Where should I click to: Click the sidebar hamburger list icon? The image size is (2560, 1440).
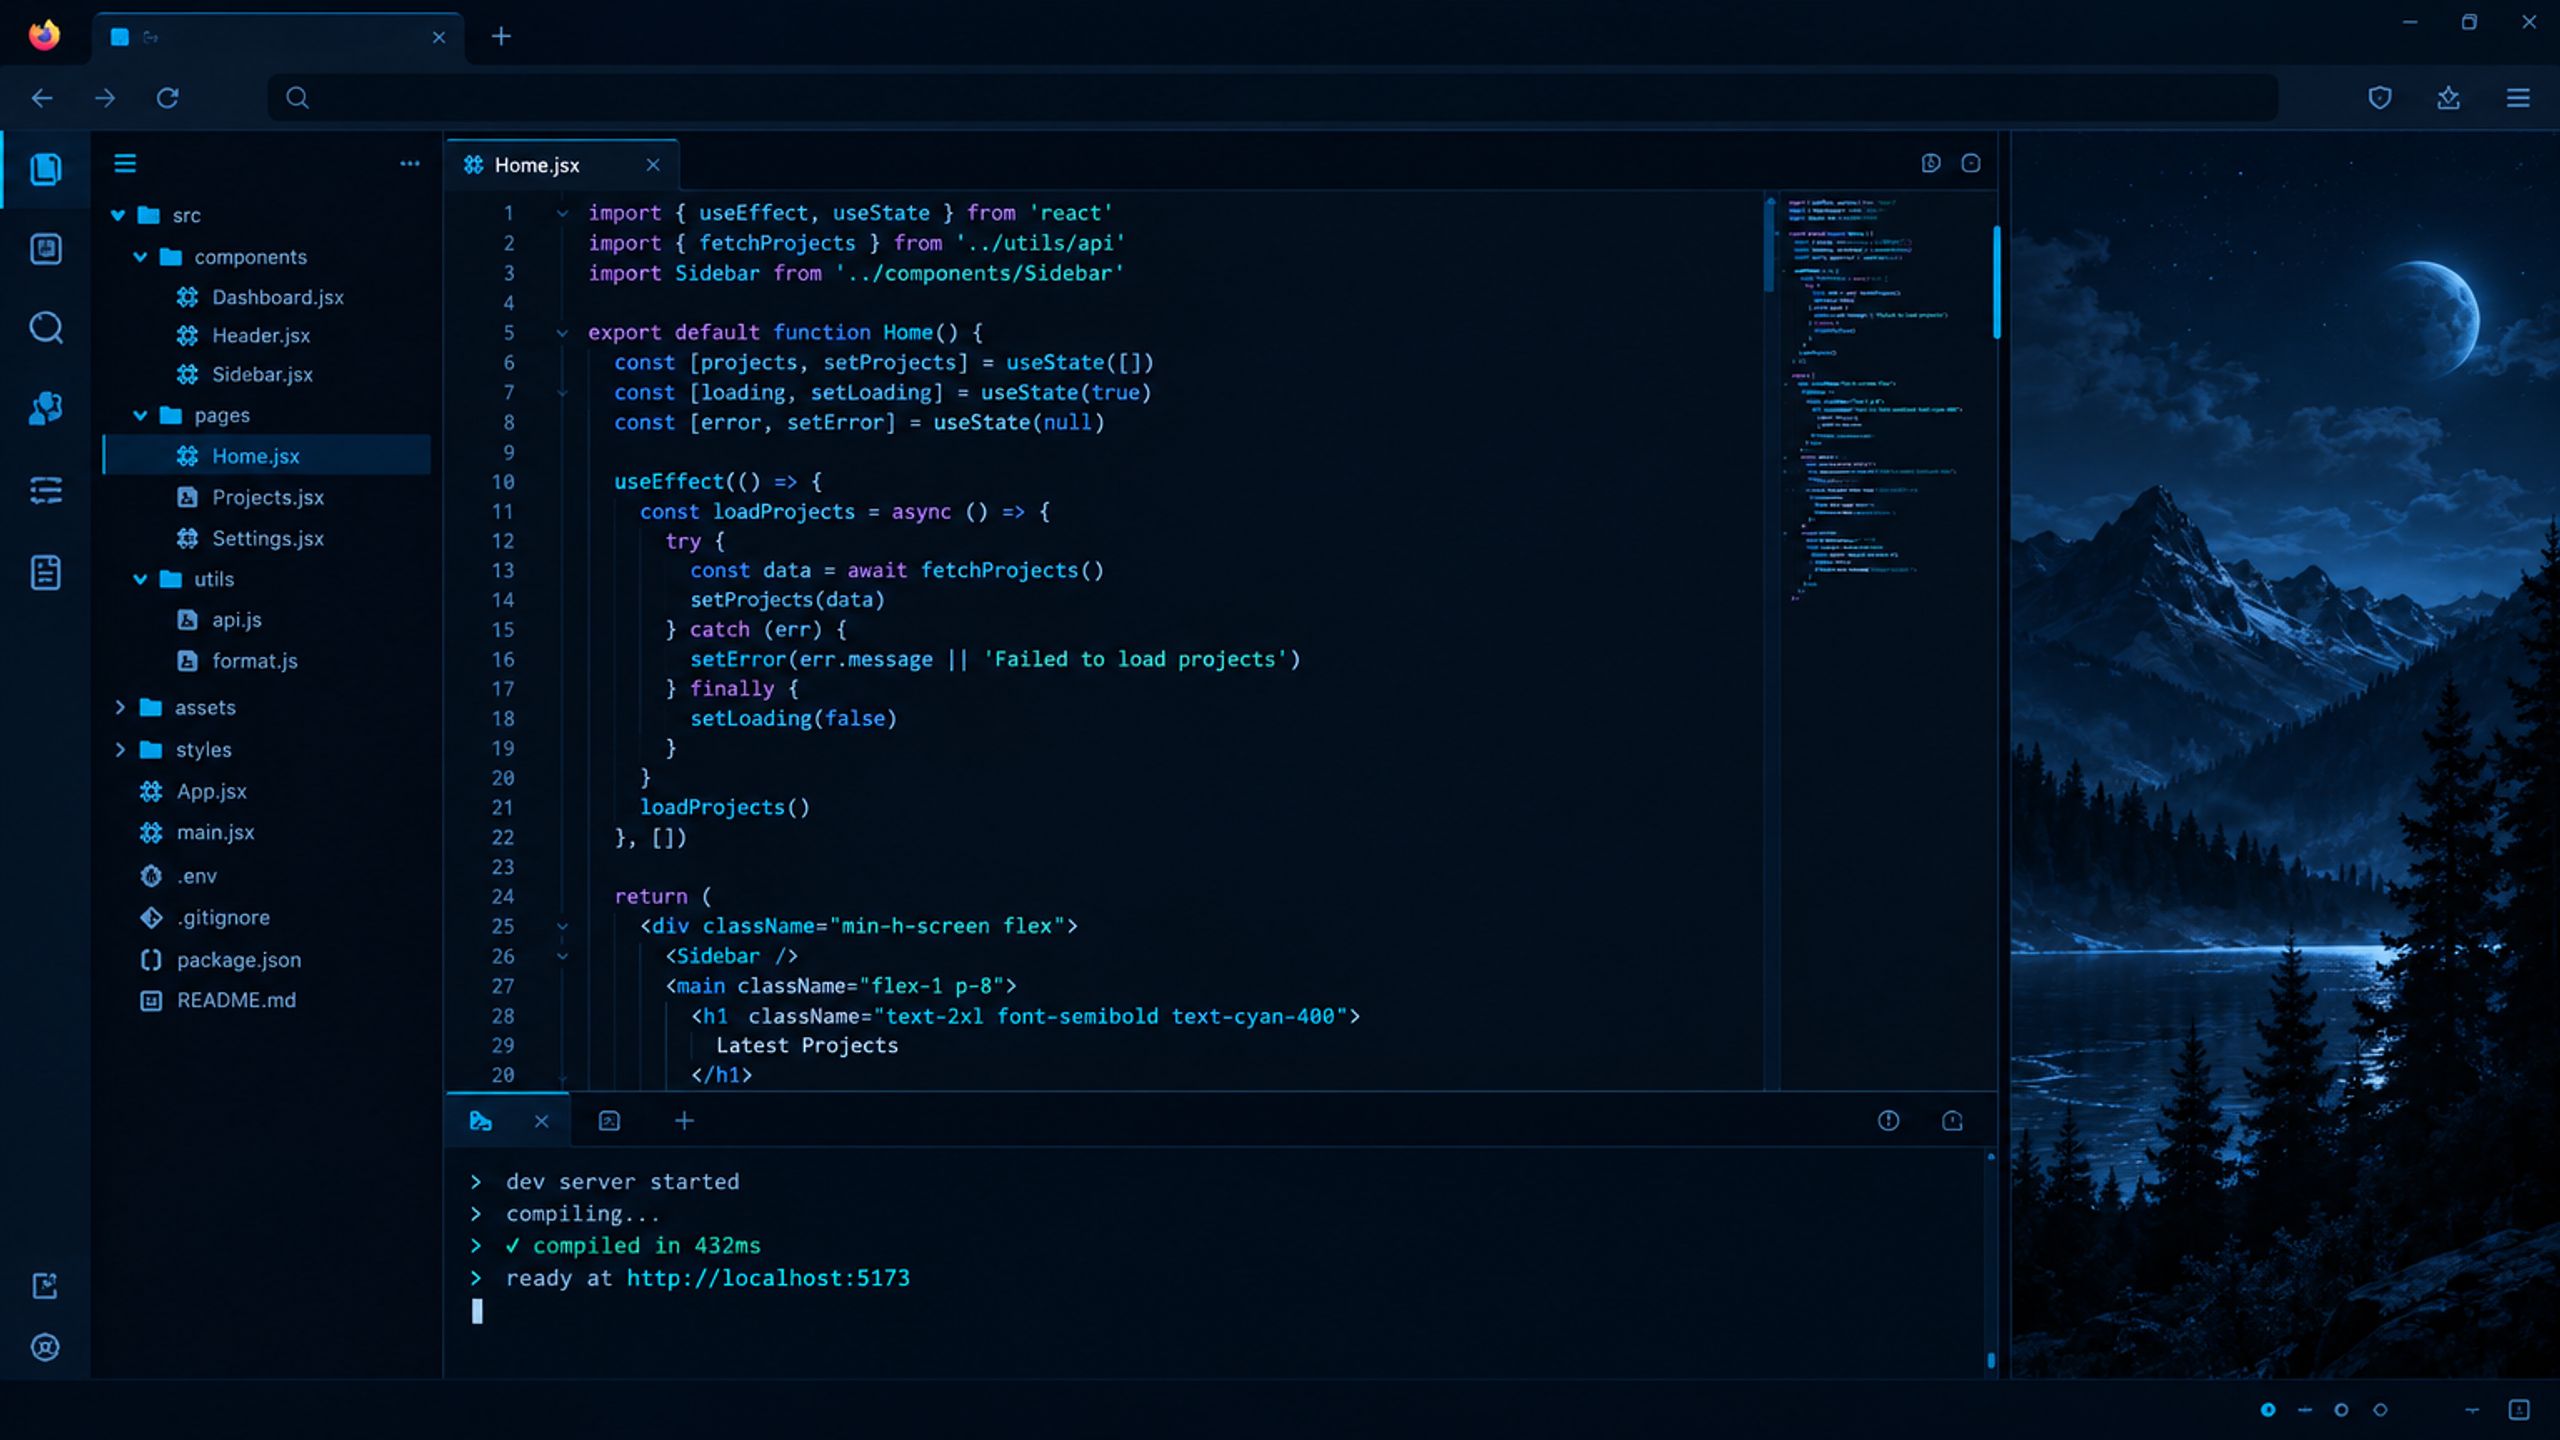click(x=125, y=163)
